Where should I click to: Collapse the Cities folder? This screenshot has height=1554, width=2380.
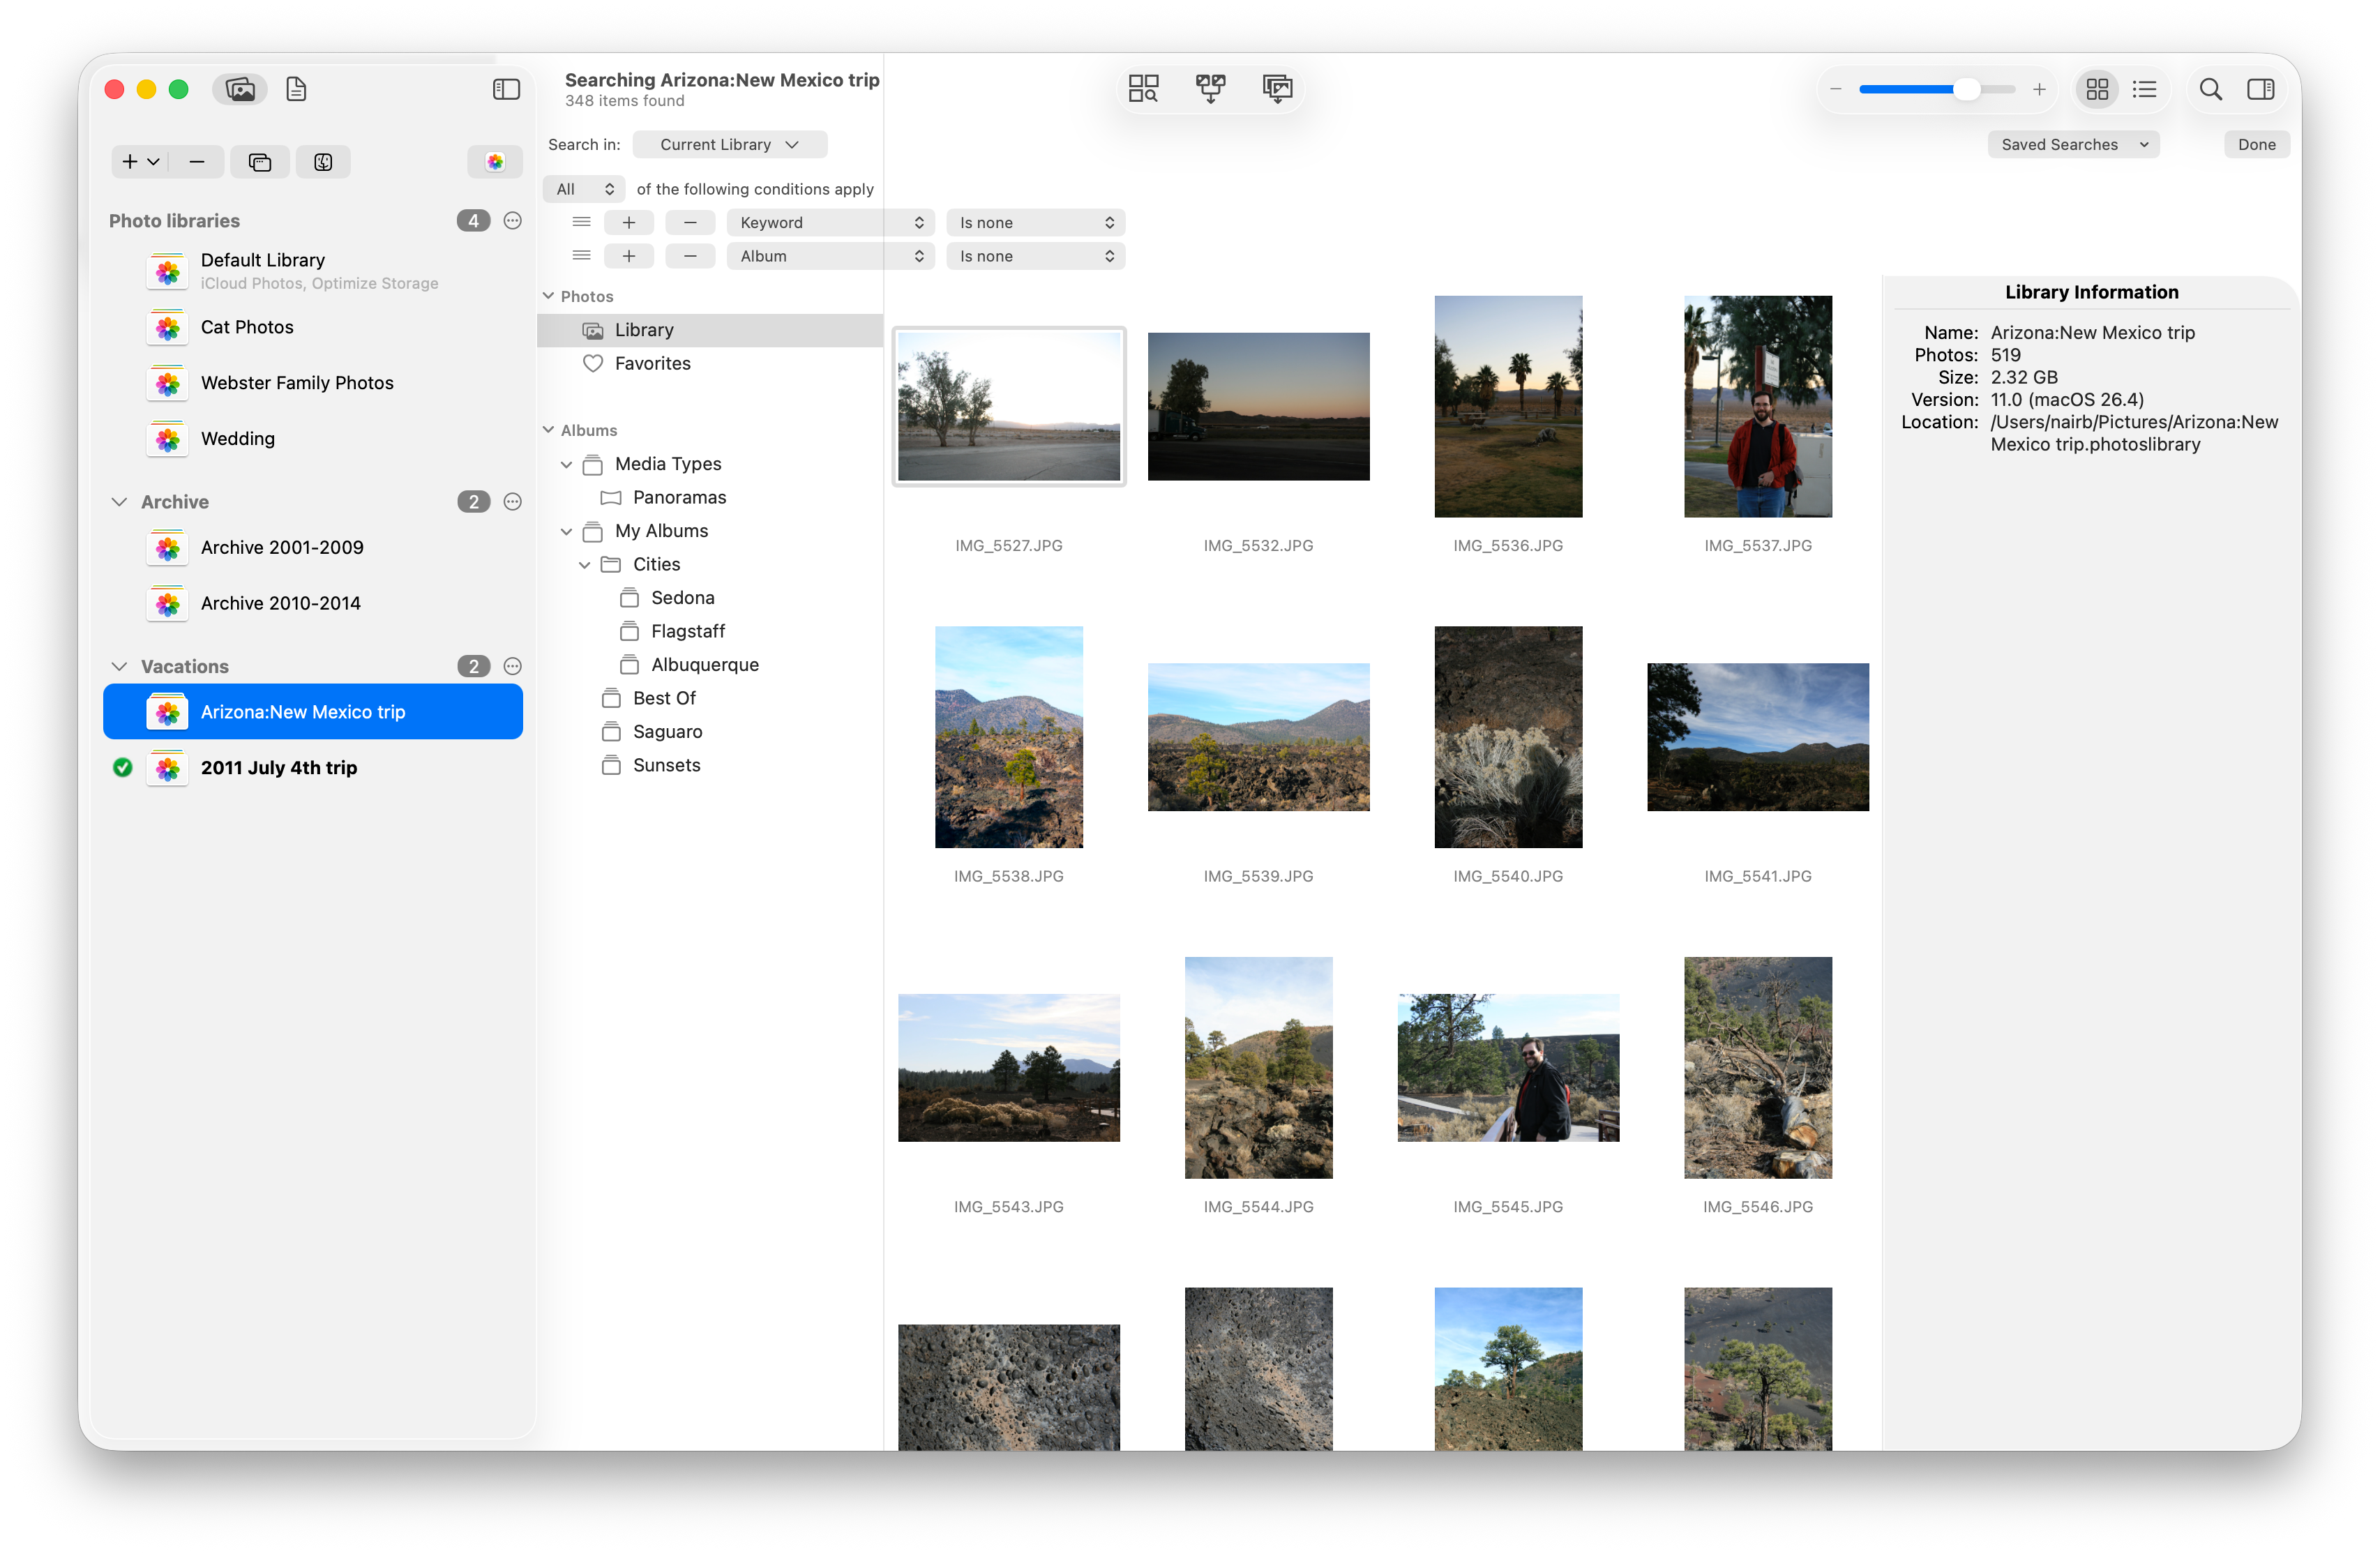(x=585, y=565)
